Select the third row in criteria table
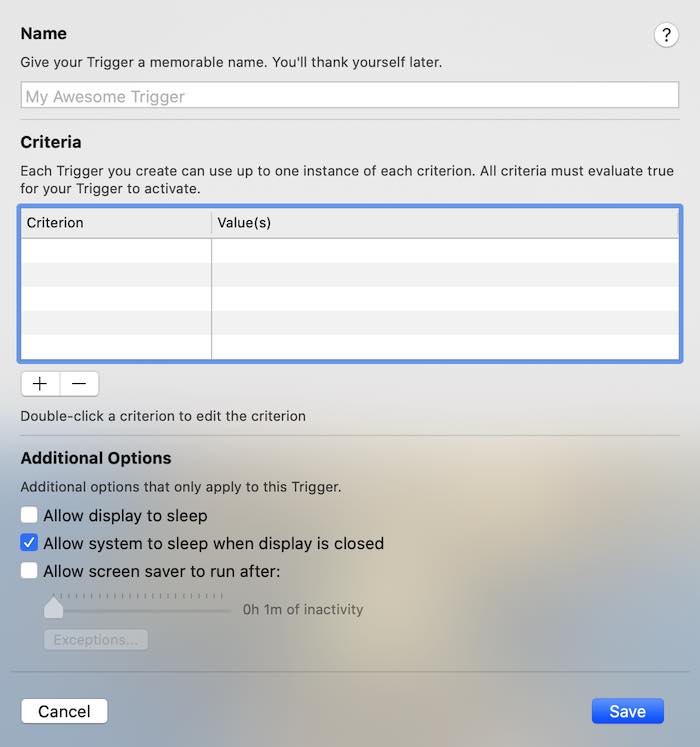Viewport: 700px width, 747px height. pyautogui.click(x=350, y=299)
